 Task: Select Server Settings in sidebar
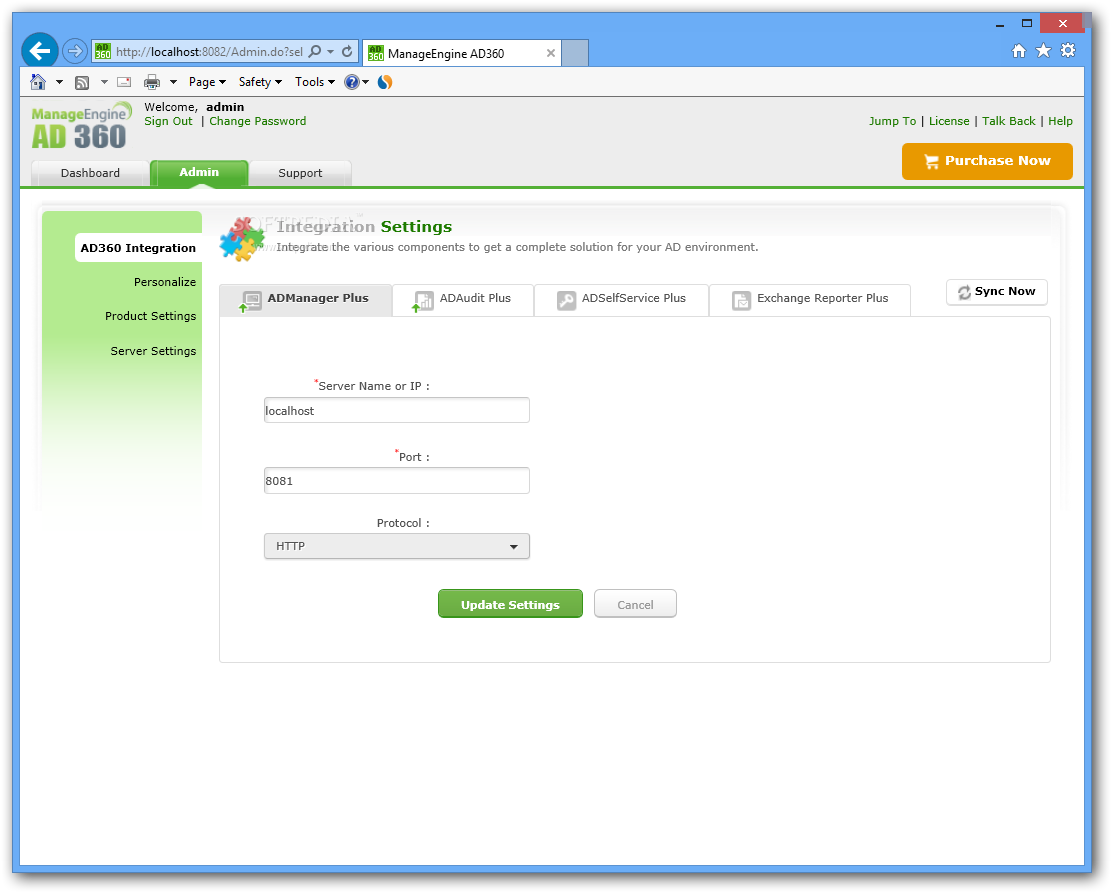(x=153, y=351)
